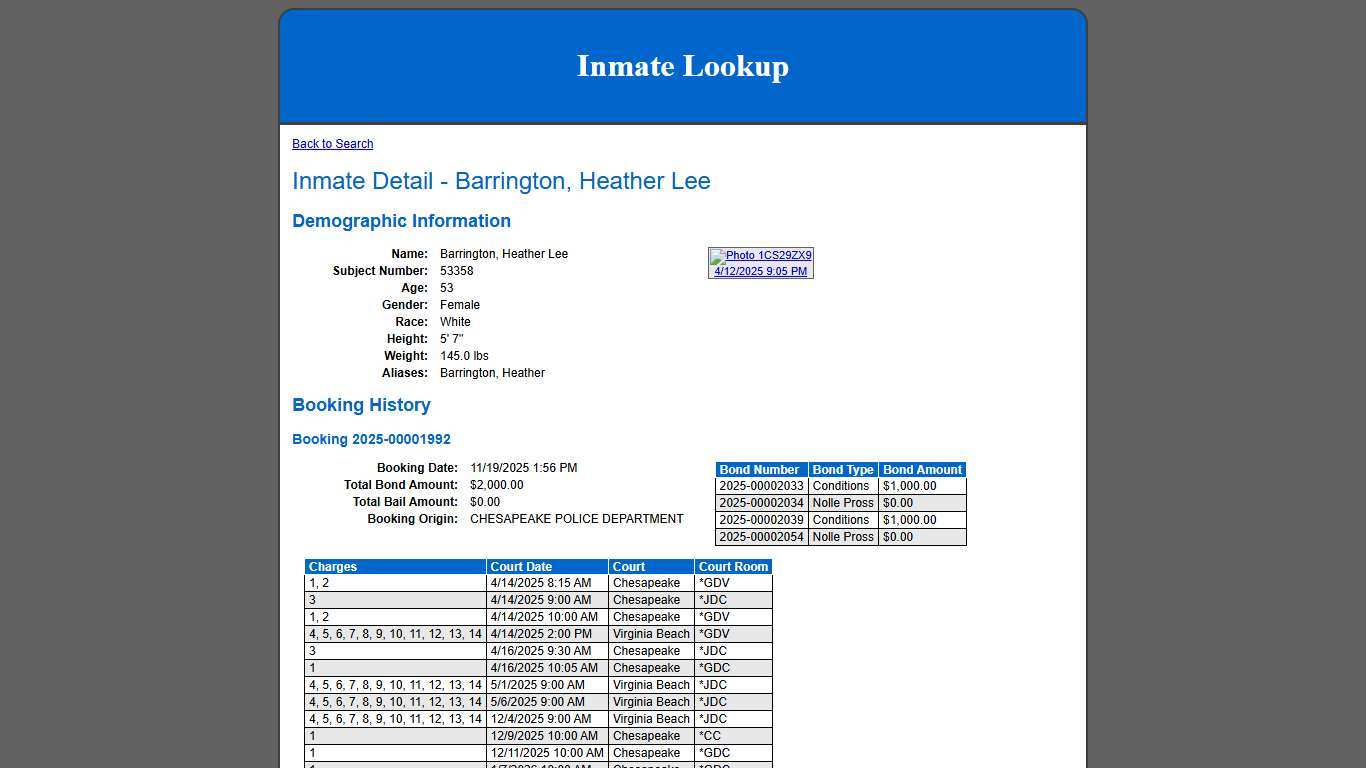
Task: Click the Virginia Beach *GDV court row
Action: 651,634
